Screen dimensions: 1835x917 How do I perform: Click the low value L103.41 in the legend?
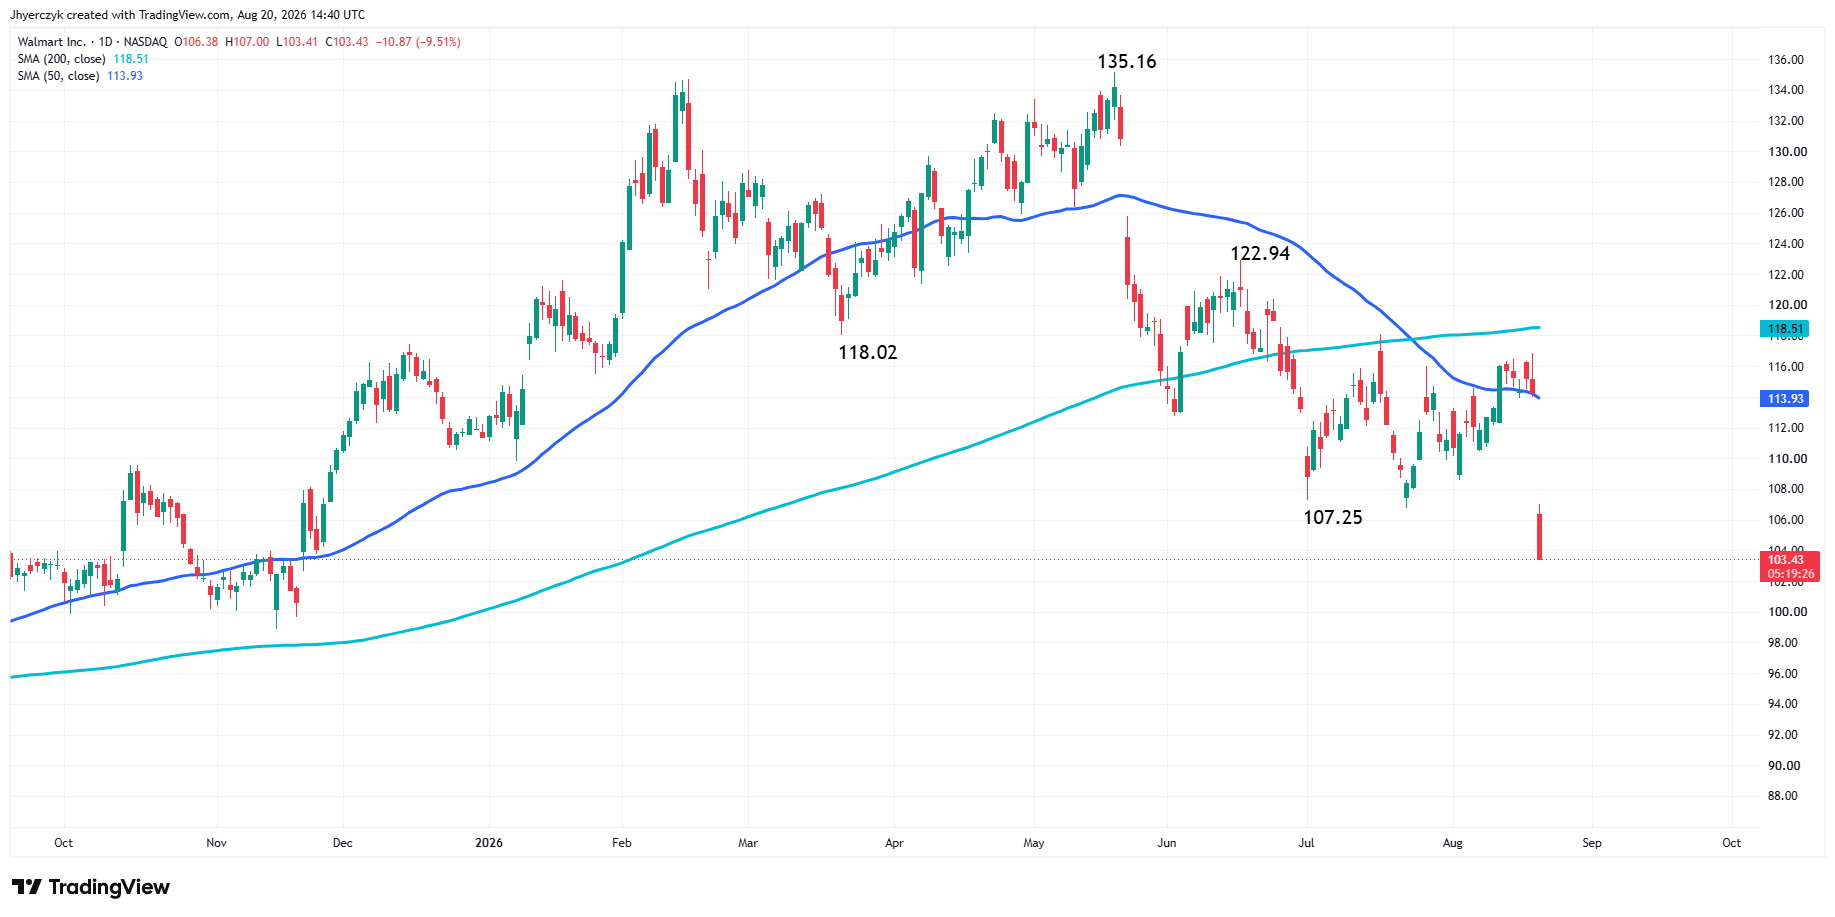tap(297, 42)
